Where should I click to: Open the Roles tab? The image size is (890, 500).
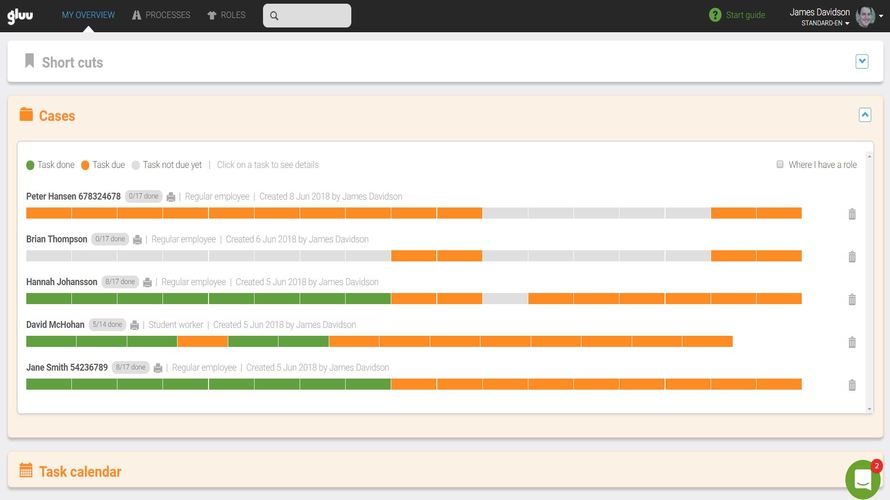tap(226, 15)
